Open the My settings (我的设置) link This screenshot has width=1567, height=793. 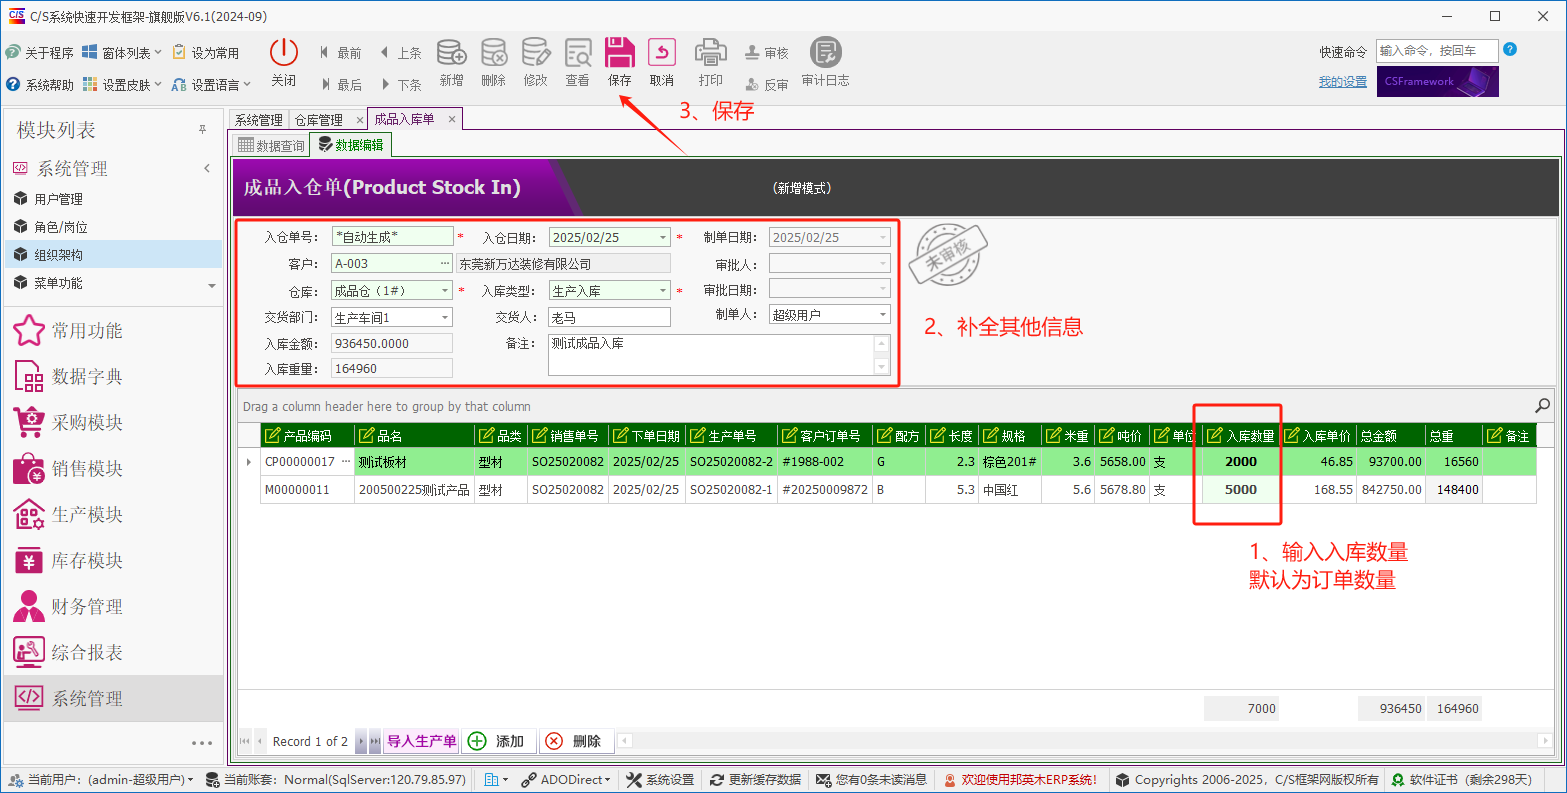coord(1342,82)
